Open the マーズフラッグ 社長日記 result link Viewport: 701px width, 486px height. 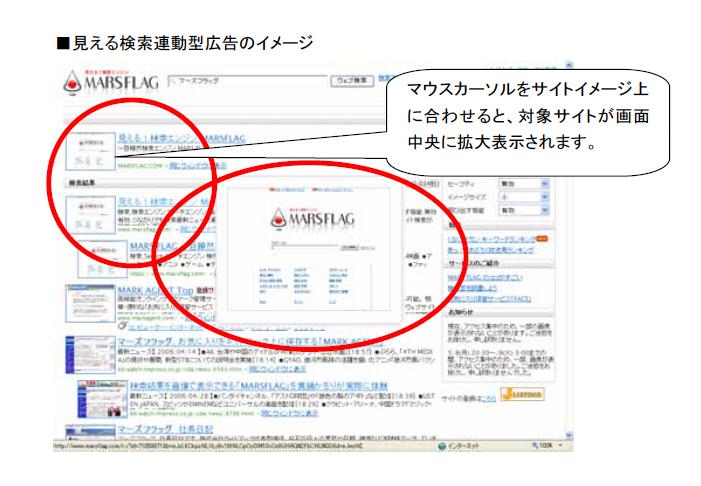pos(165,429)
